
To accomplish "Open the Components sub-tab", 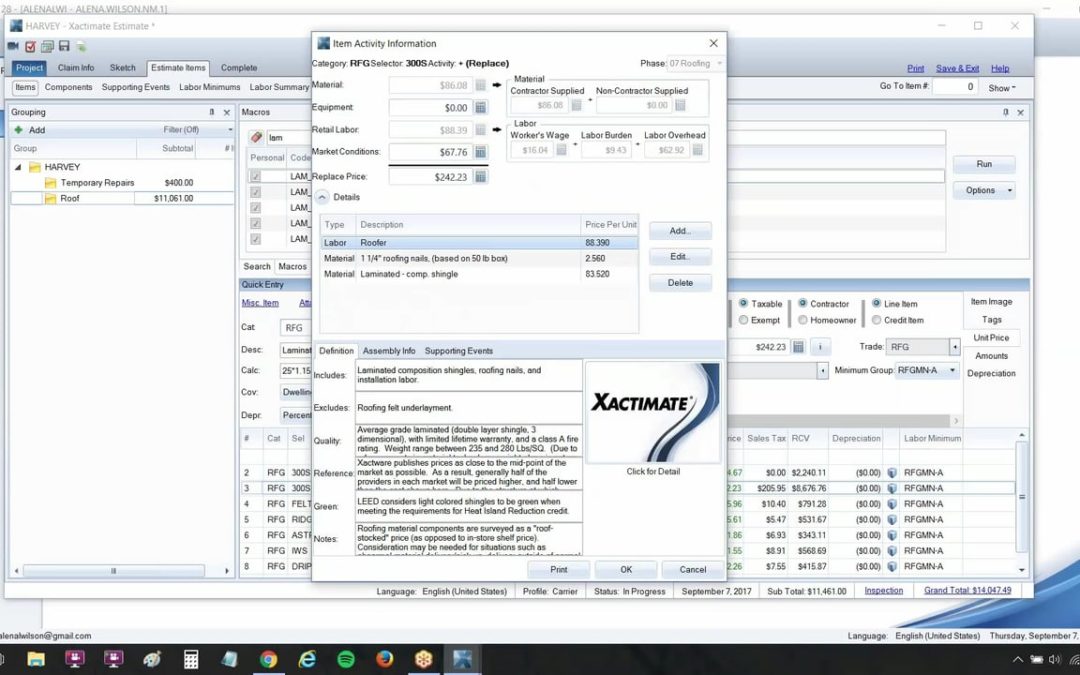I will pos(68,87).
